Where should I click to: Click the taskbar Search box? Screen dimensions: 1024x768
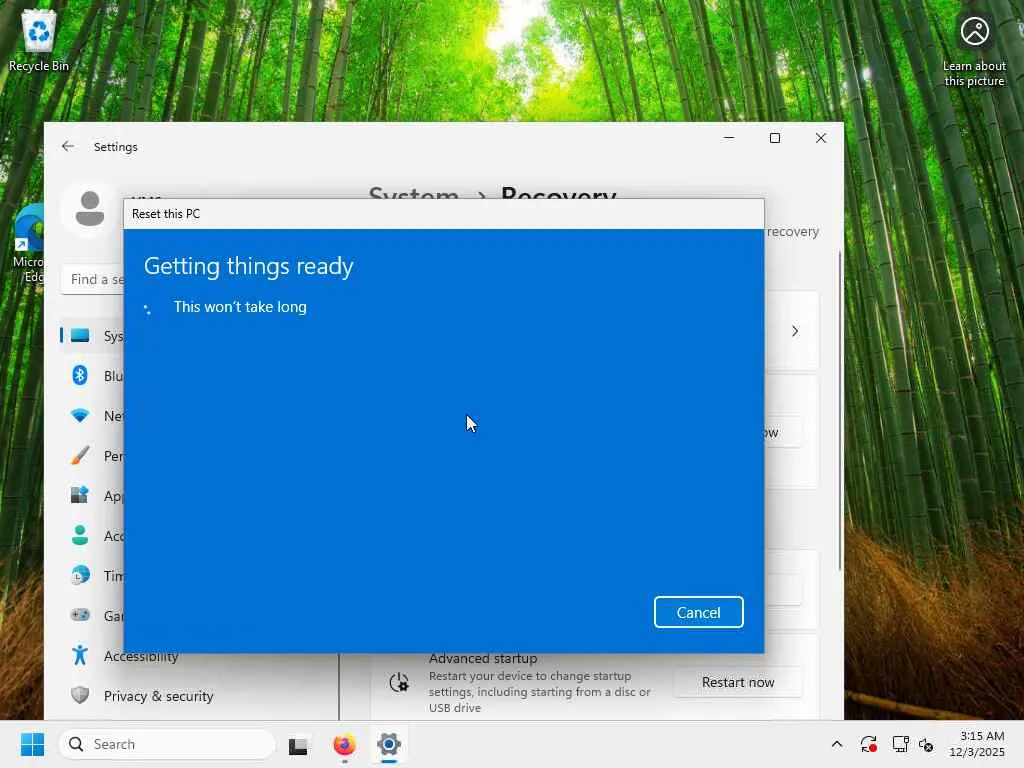(x=167, y=744)
